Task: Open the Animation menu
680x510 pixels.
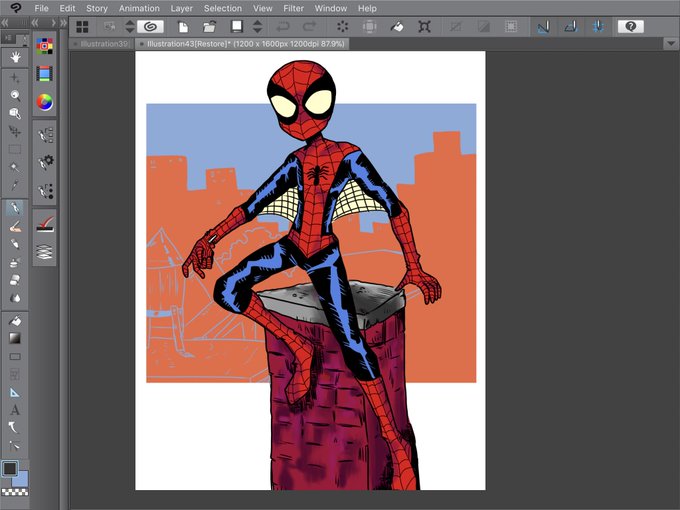Action: pyautogui.click(x=139, y=8)
